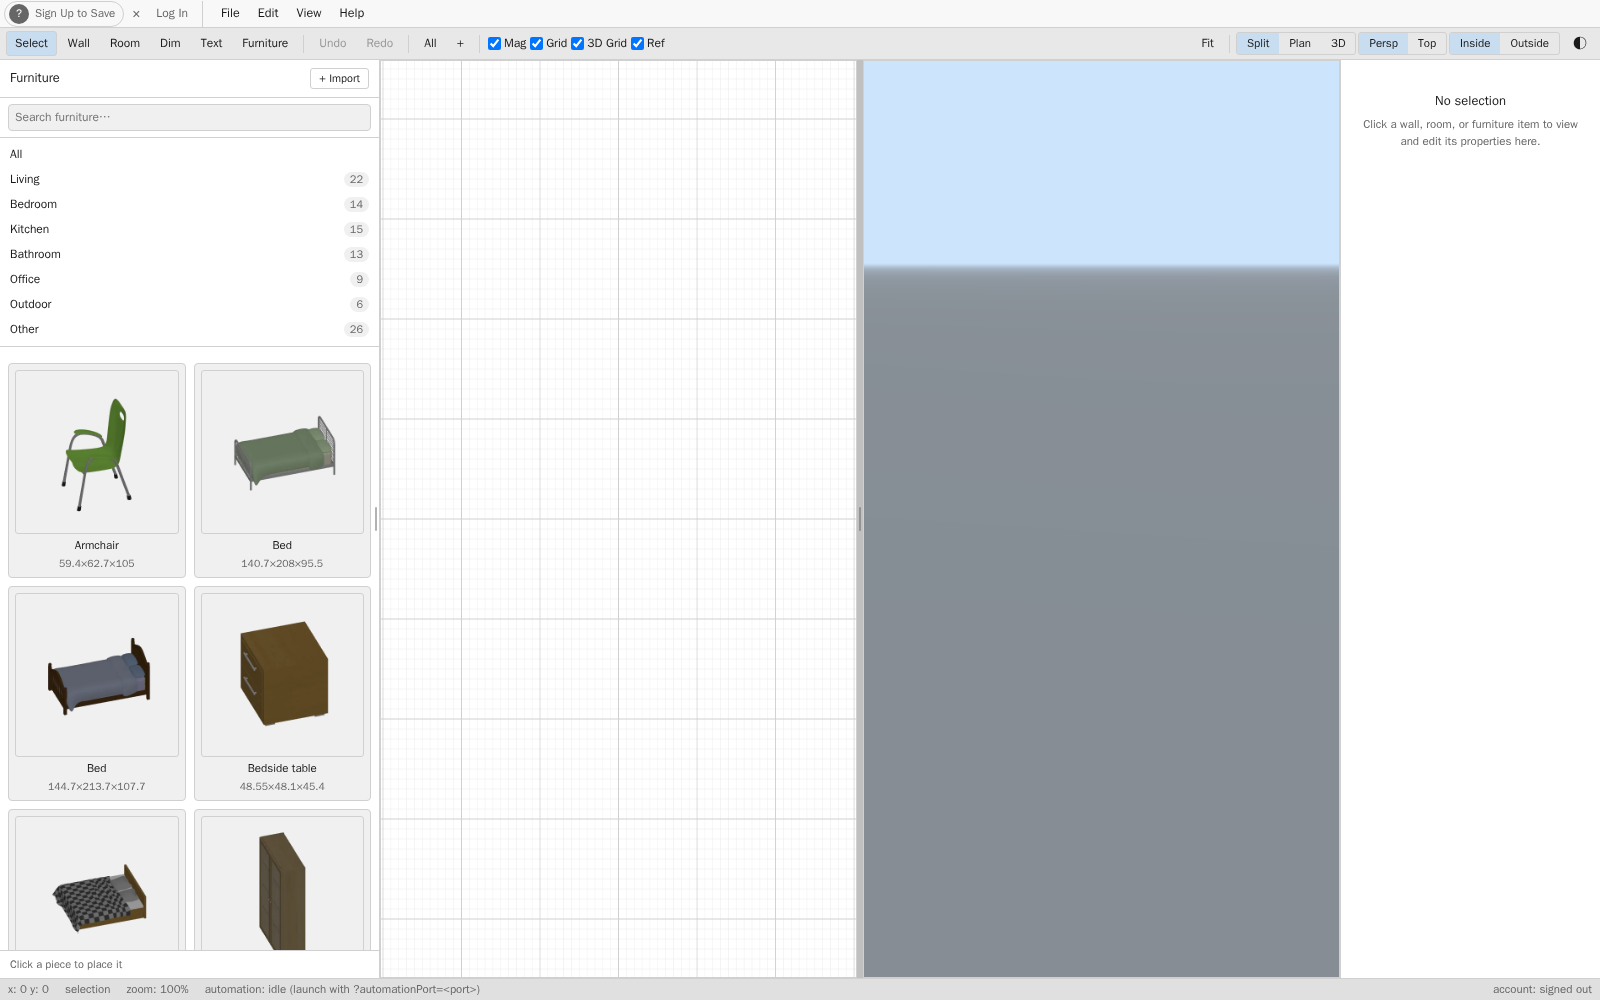Screen dimensions: 1600x1000
Task: Uncheck the Ref checkbox
Action: 637,43
